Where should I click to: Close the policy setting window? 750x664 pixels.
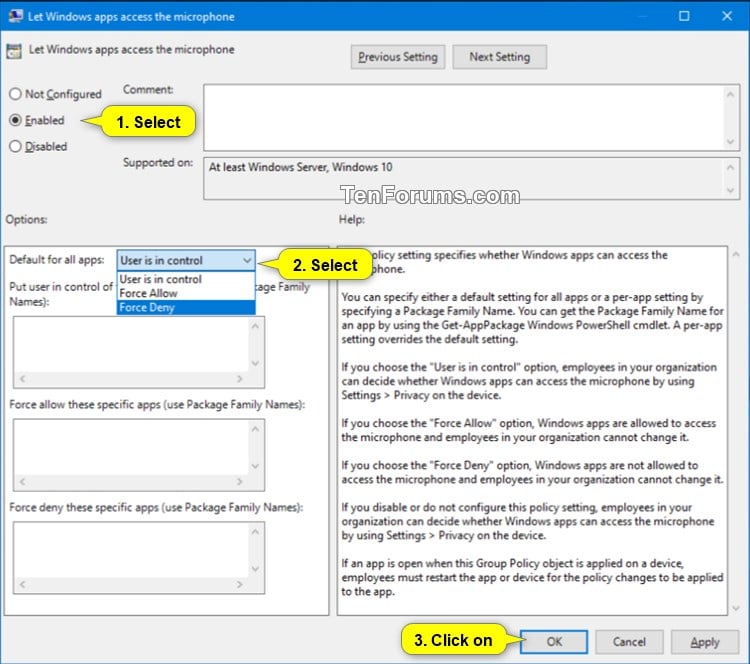coord(727,16)
